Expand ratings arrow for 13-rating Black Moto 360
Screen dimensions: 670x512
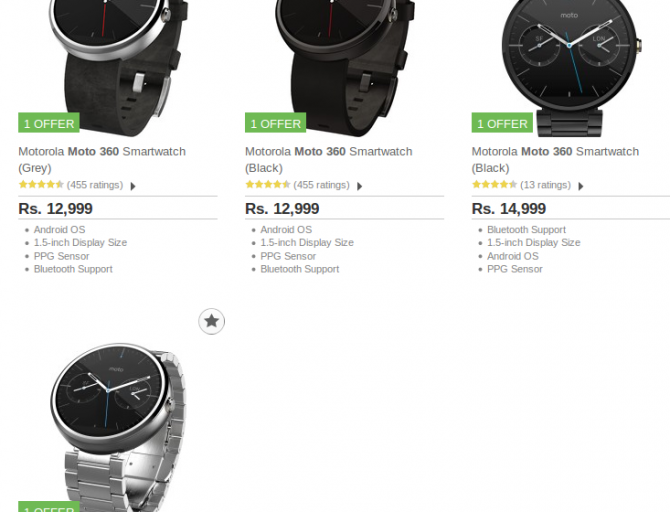coord(581,186)
